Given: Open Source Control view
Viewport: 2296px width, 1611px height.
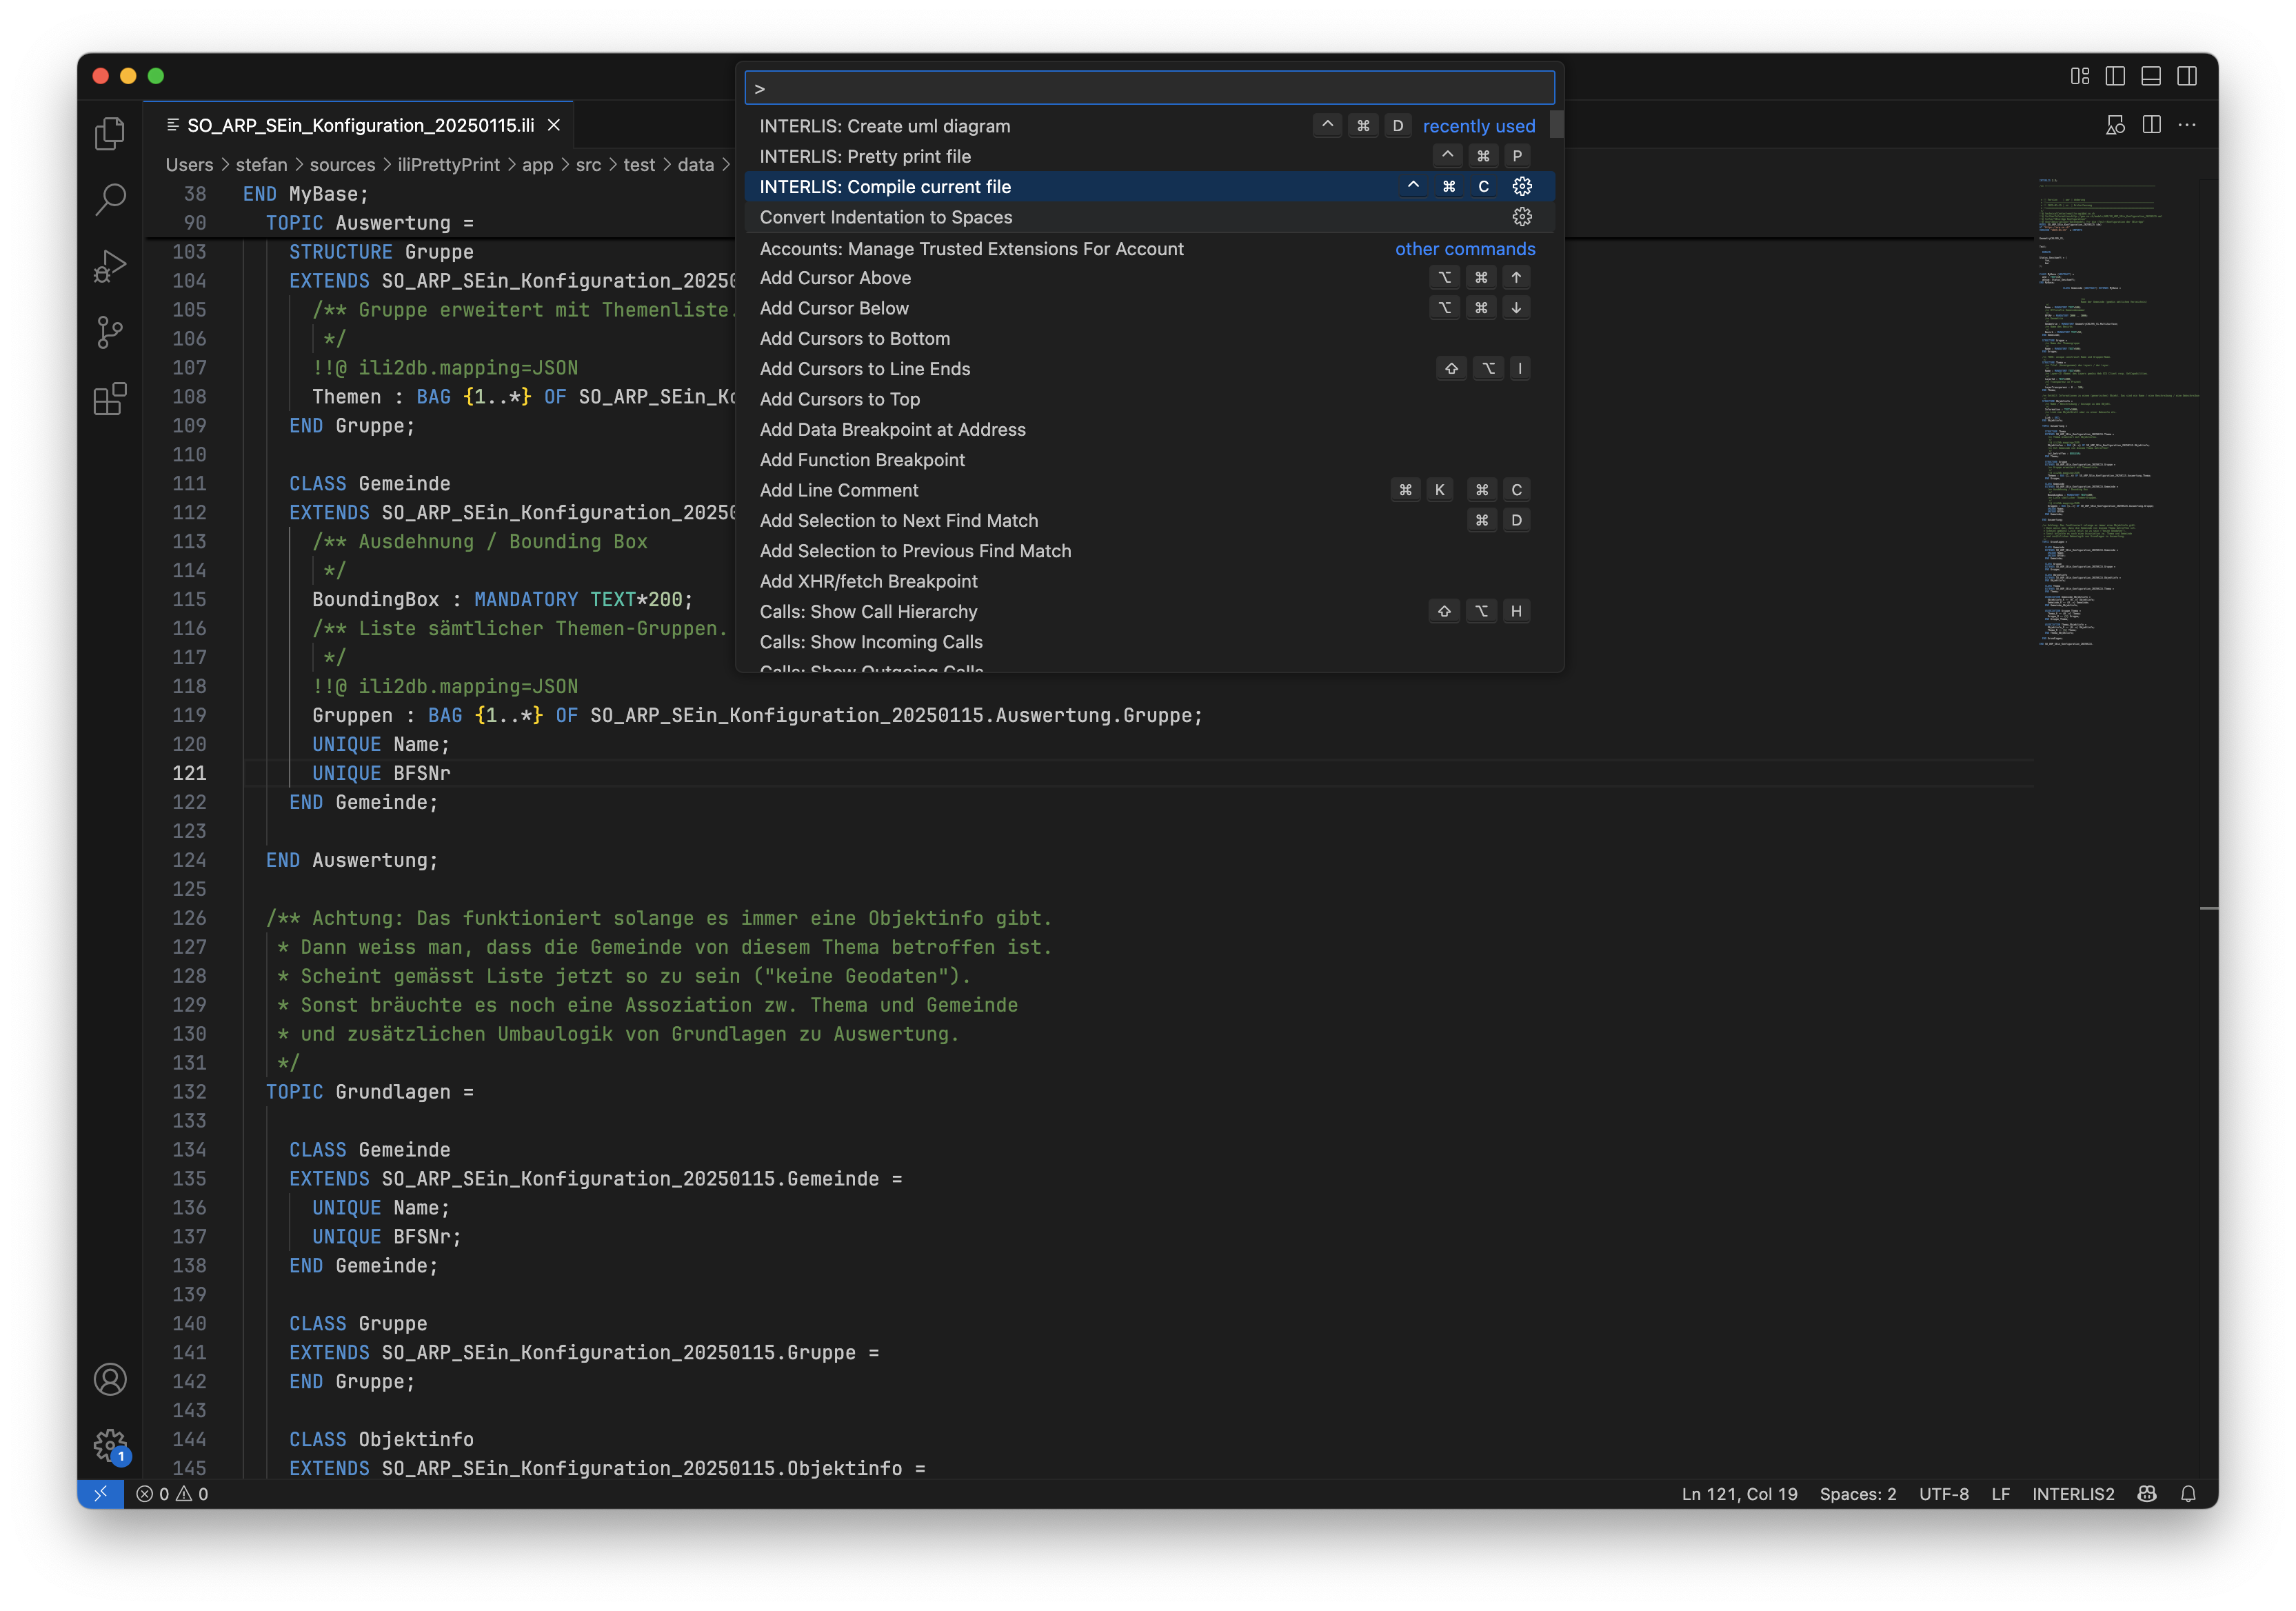Looking at the screenshot, I should [110, 332].
